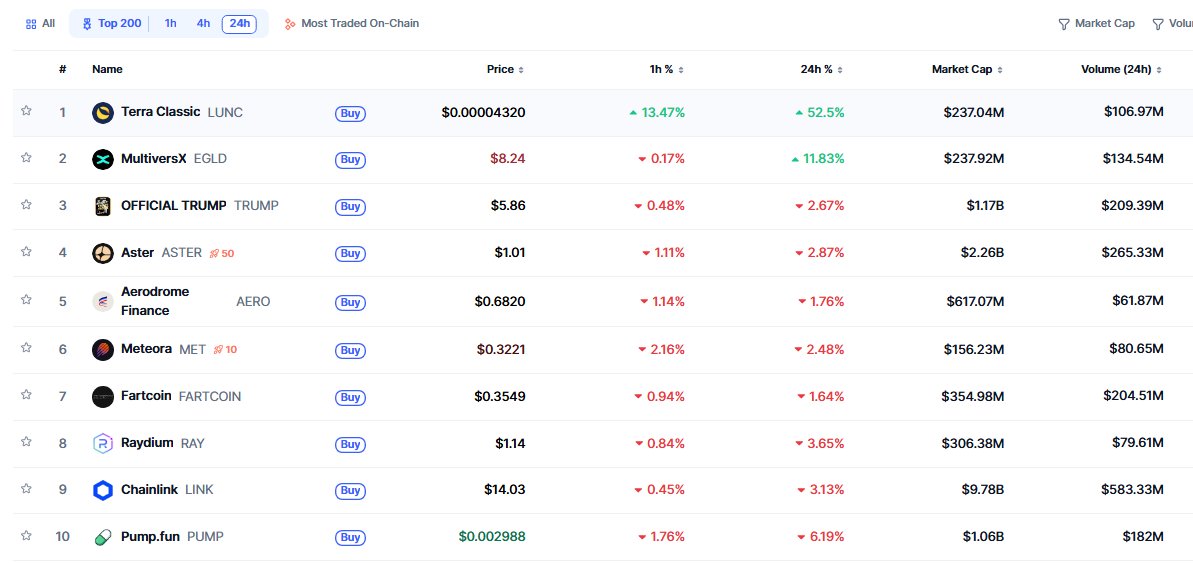
Task: Buy OFFICIAL TRUMP
Action: [350, 207]
